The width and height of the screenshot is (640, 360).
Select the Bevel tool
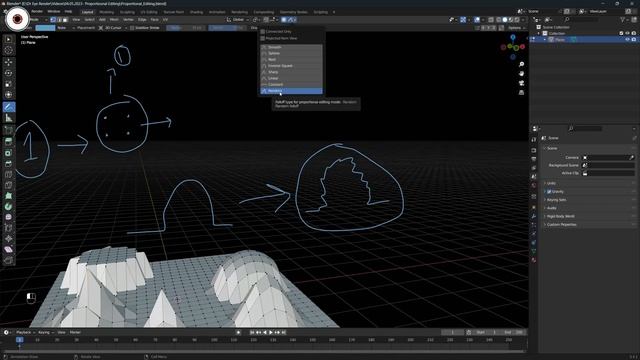(9, 164)
